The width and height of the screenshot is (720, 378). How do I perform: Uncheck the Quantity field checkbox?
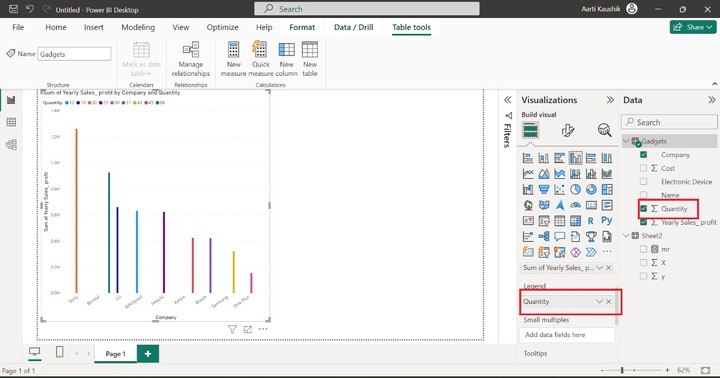pos(643,209)
